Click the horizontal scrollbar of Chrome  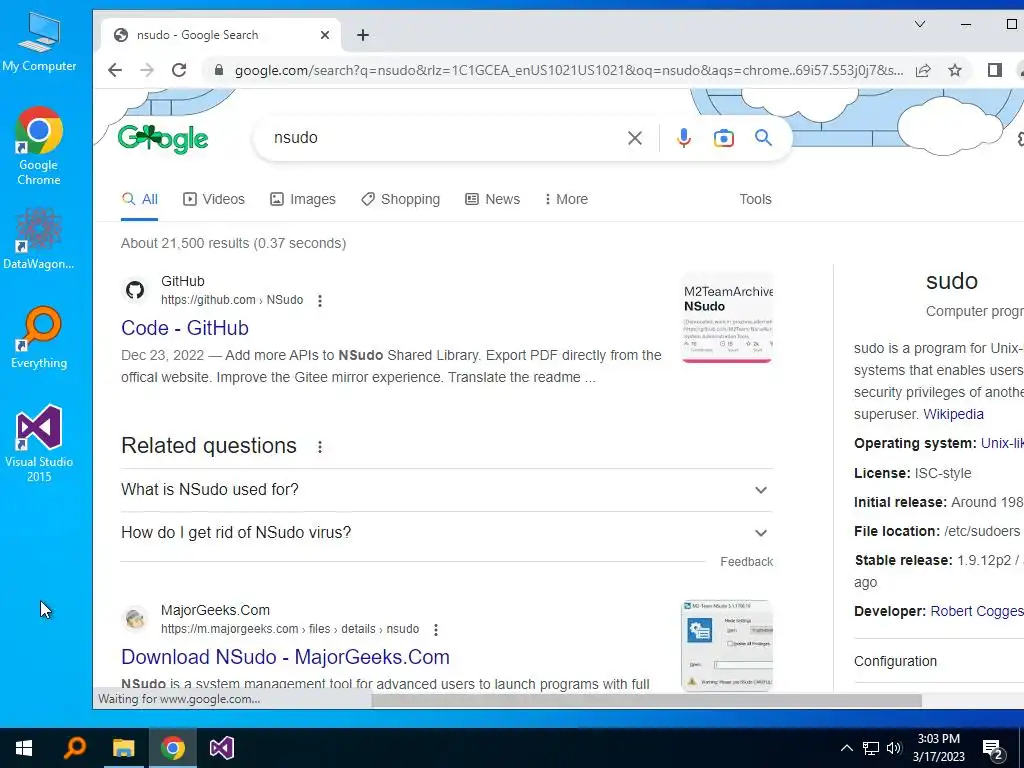pos(647,701)
